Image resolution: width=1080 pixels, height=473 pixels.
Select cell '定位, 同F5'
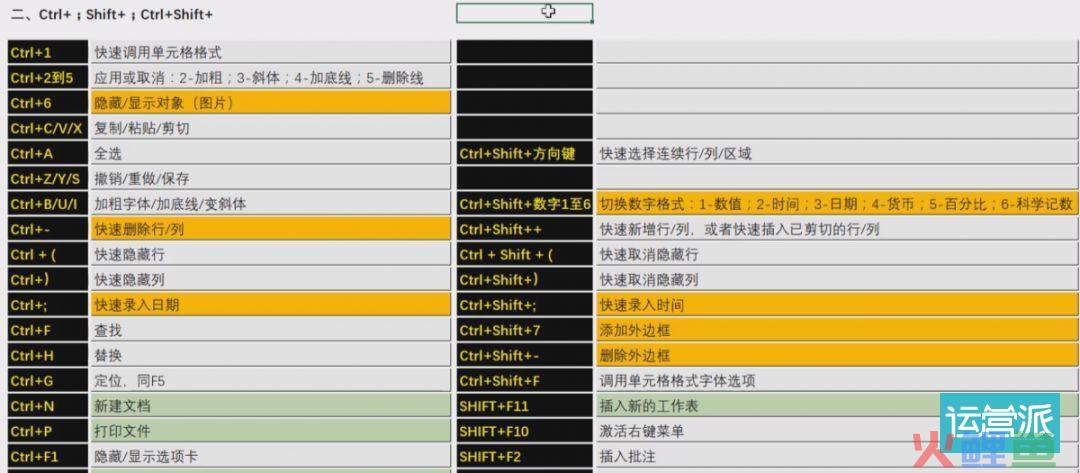[x=271, y=380]
